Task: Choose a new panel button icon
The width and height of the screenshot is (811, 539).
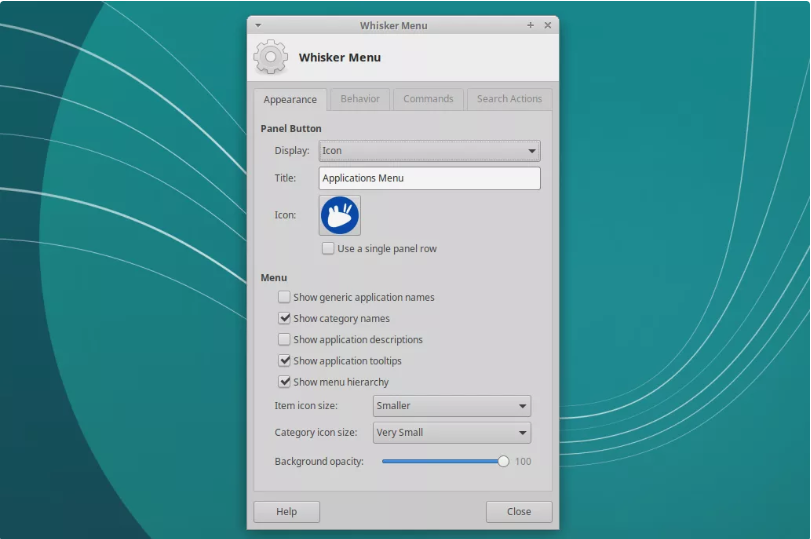Action: (340, 215)
